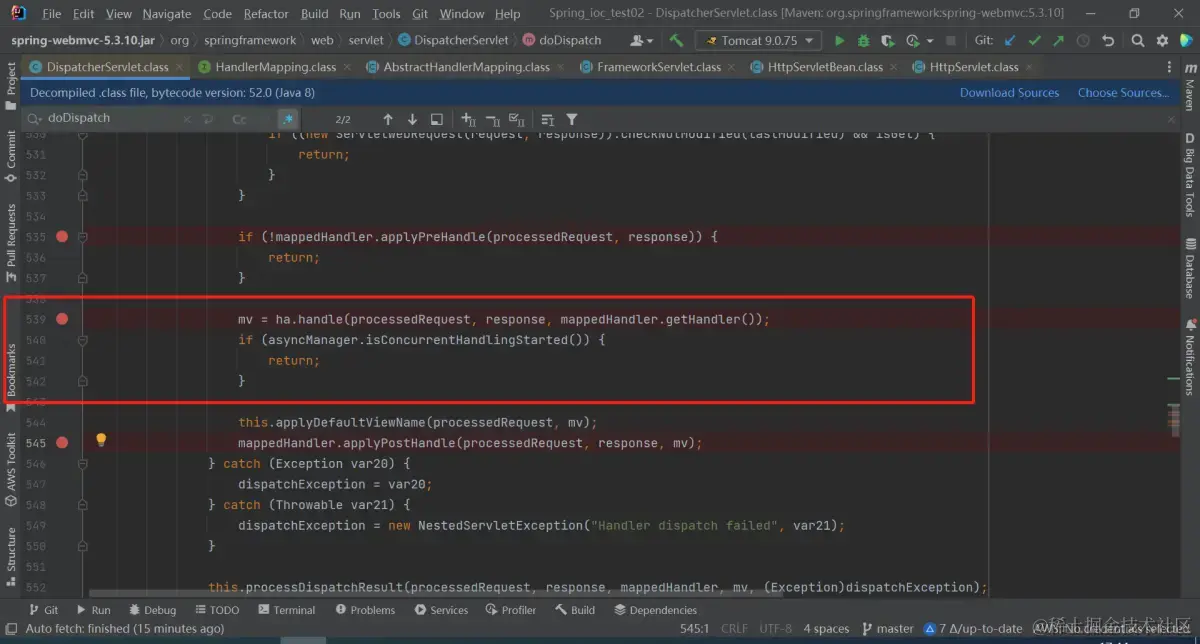Open IDE settings gear icon
The height and width of the screenshot is (644, 1200).
click(x=1163, y=41)
